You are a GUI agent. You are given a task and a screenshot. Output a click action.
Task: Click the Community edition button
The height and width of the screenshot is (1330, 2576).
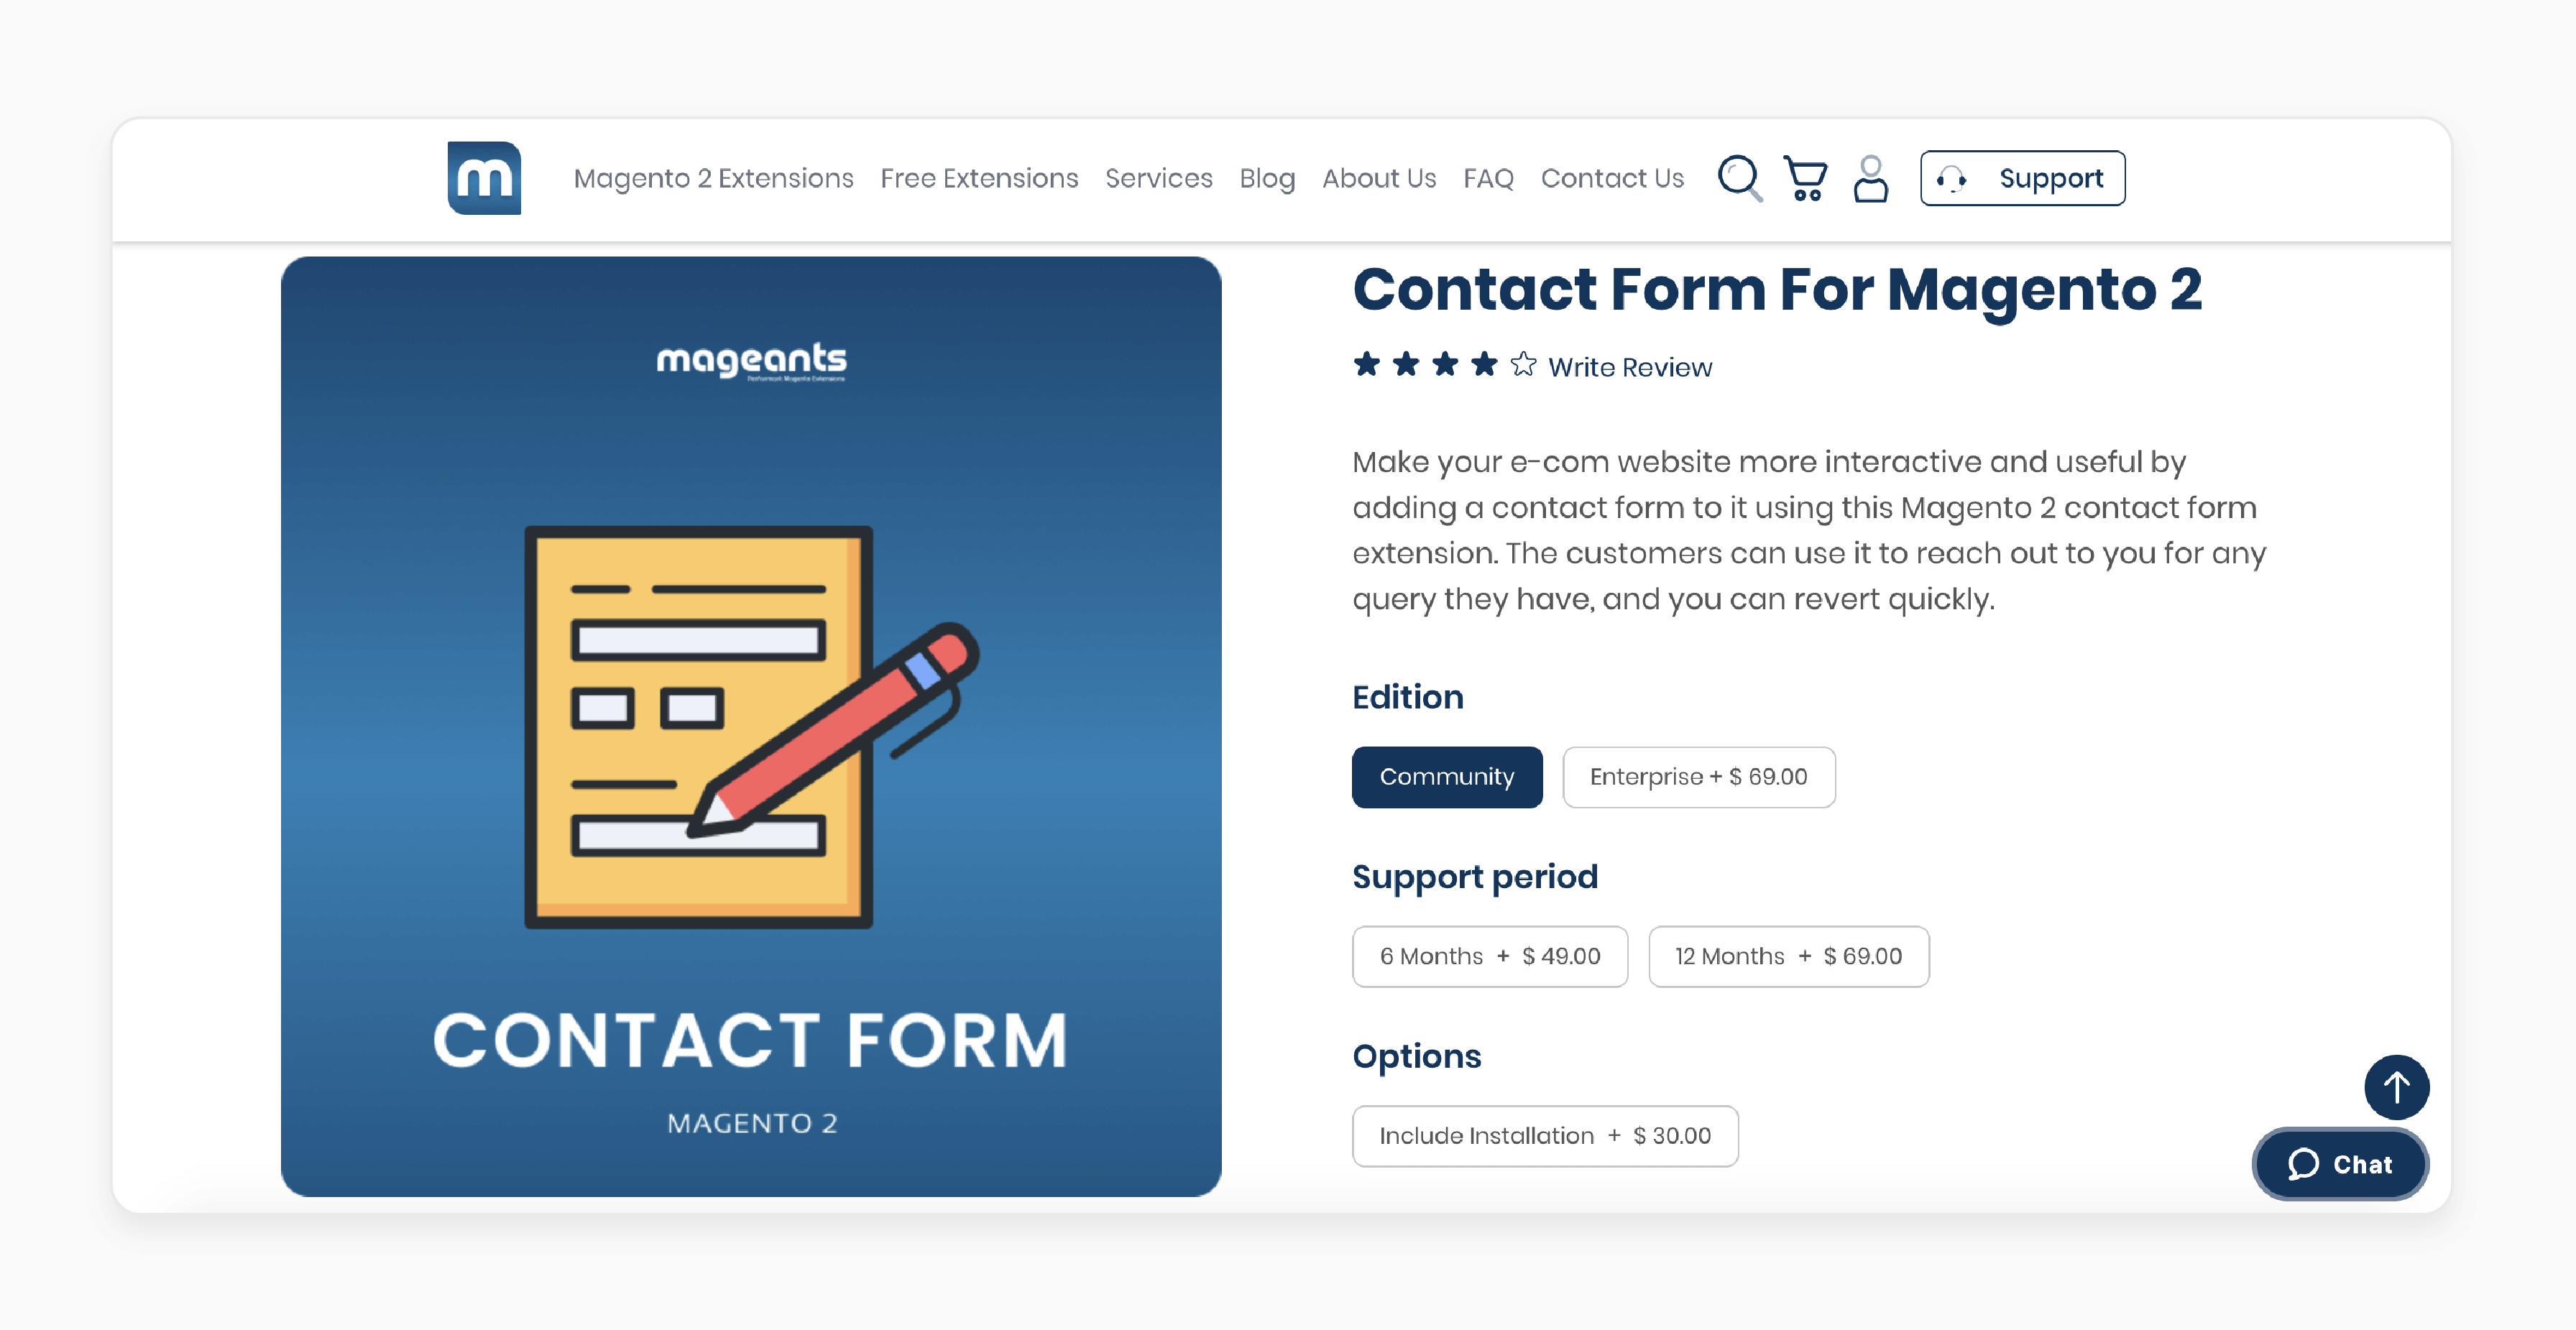[x=1448, y=777]
